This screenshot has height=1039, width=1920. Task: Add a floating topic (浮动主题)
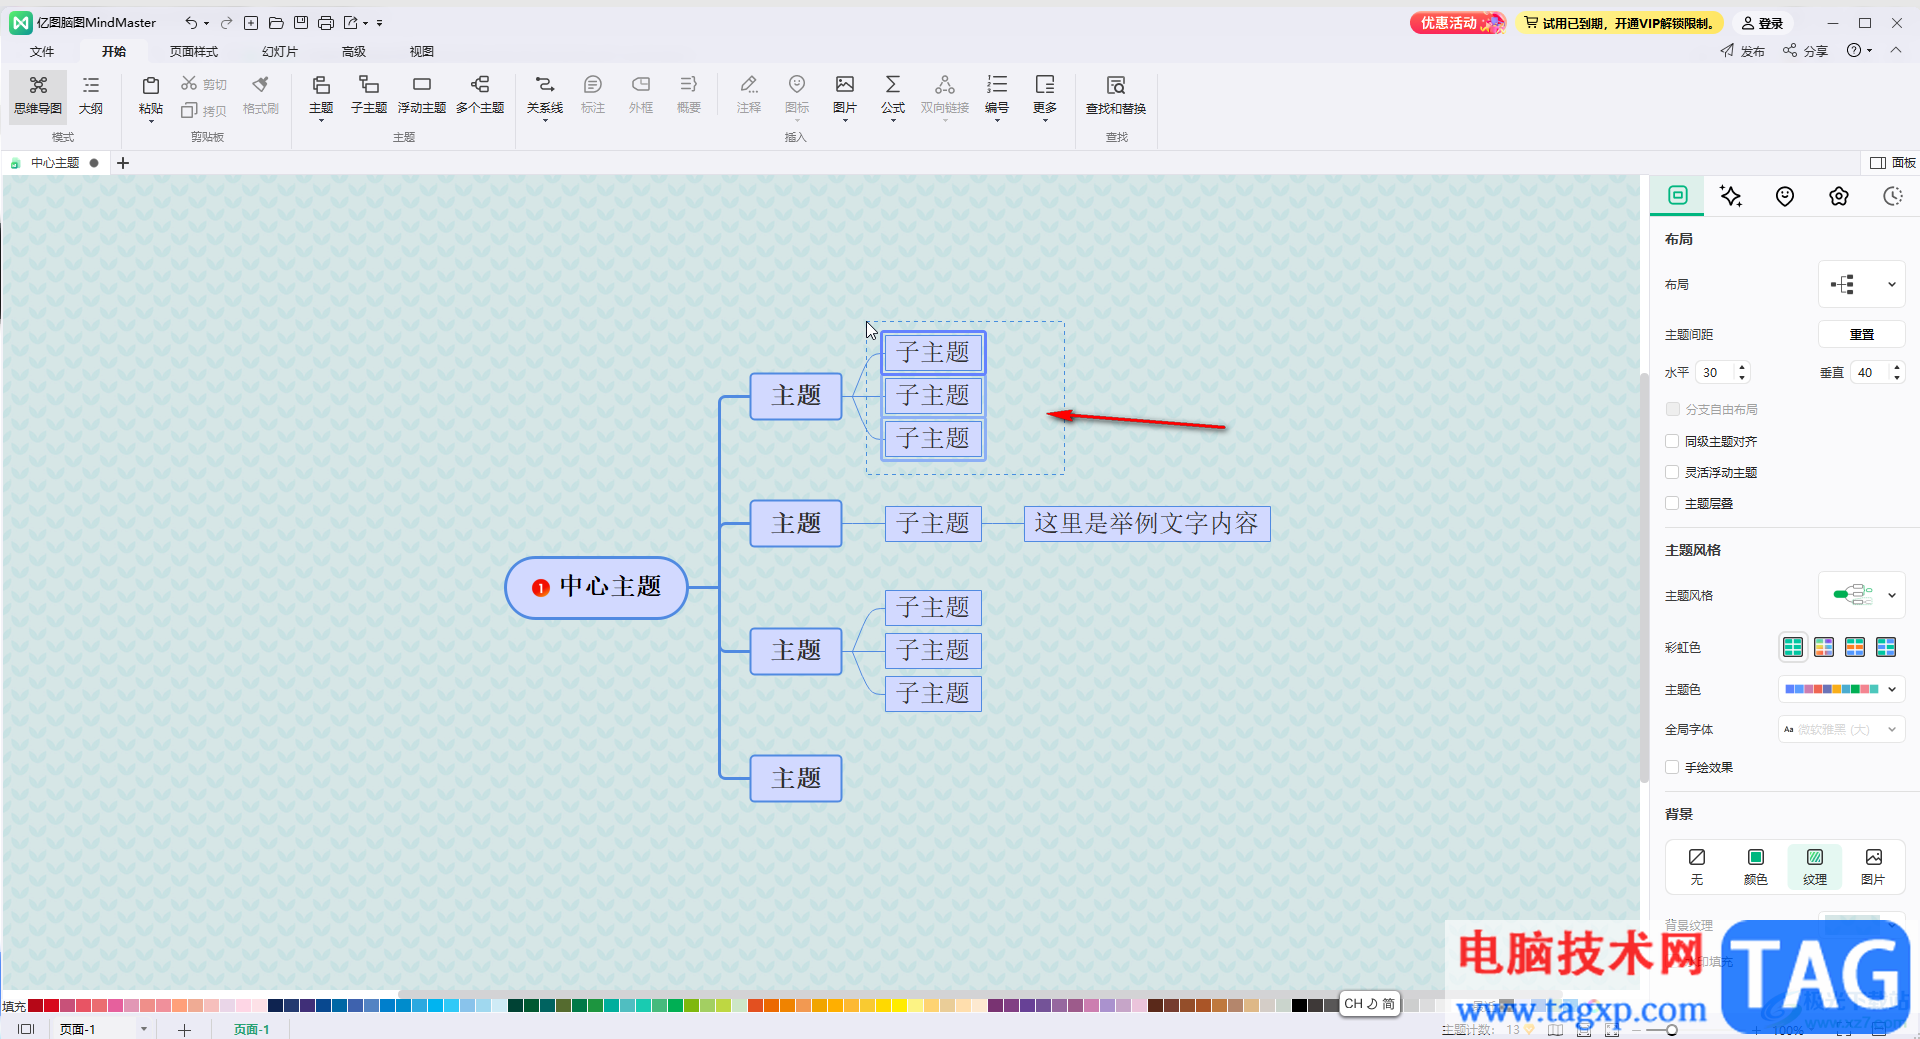pyautogui.click(x=422, y=96)
